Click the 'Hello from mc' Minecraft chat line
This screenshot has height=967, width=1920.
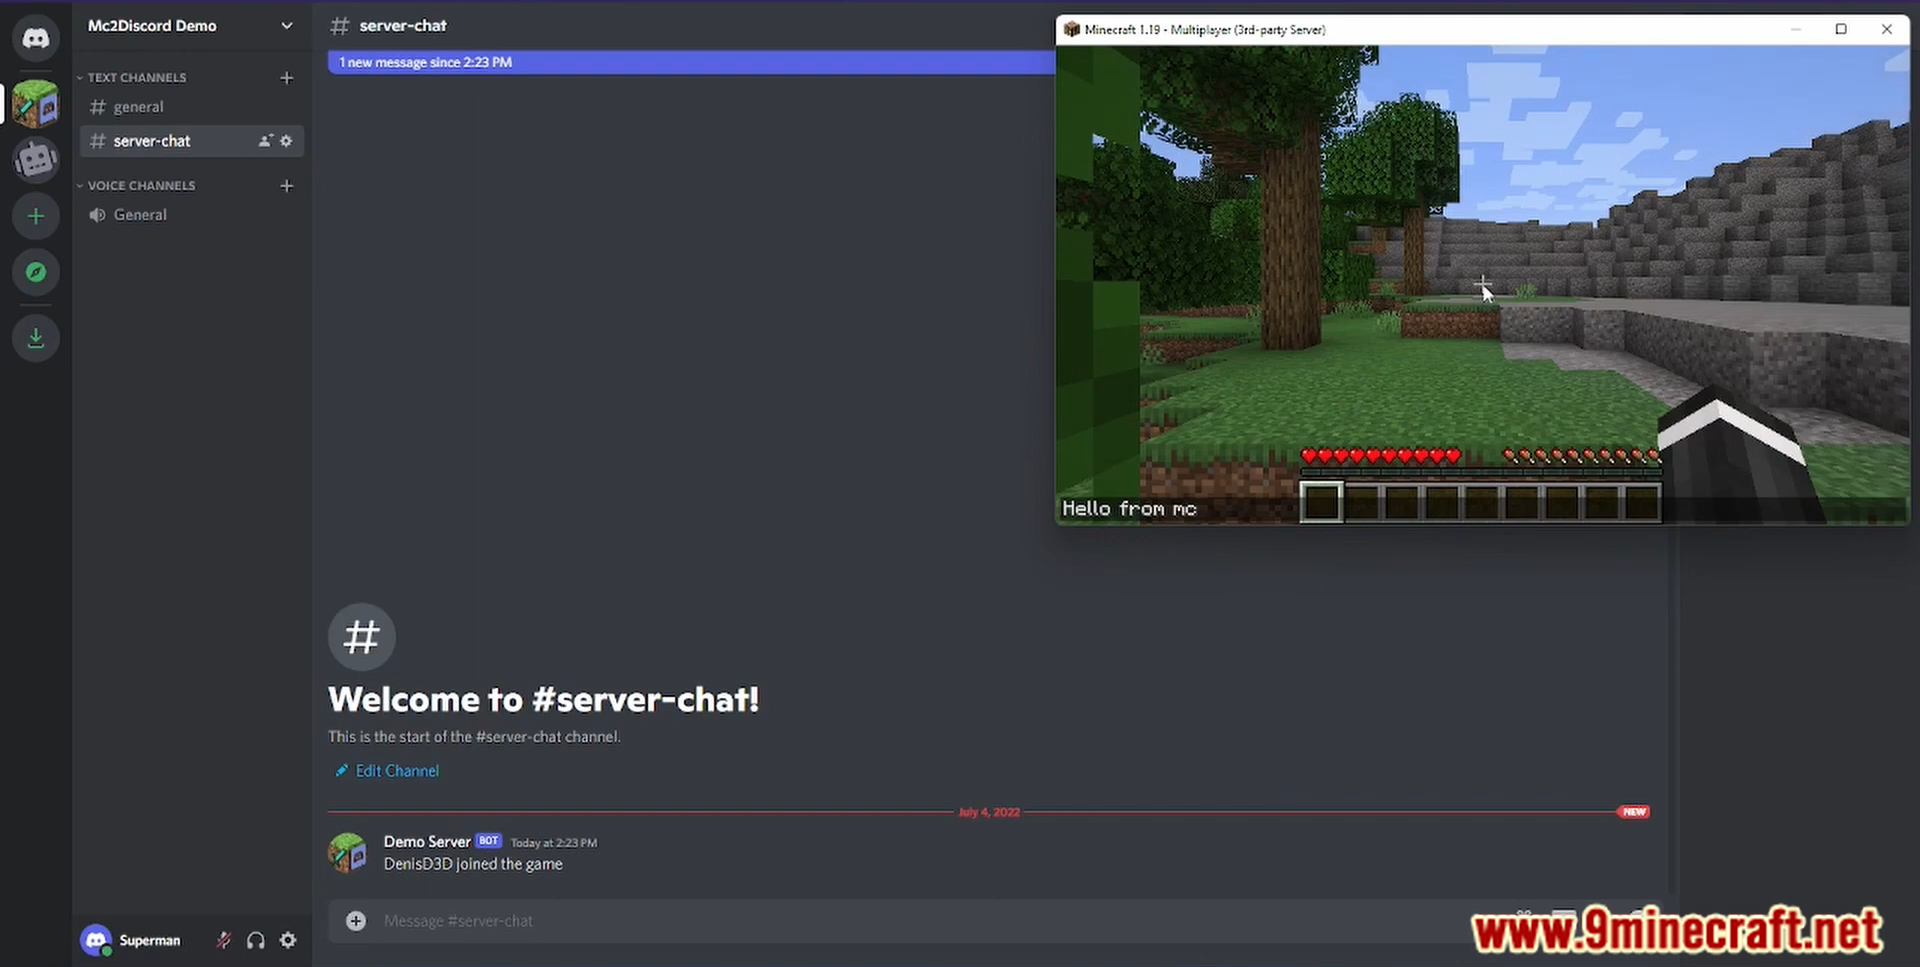coord(1129,509)
